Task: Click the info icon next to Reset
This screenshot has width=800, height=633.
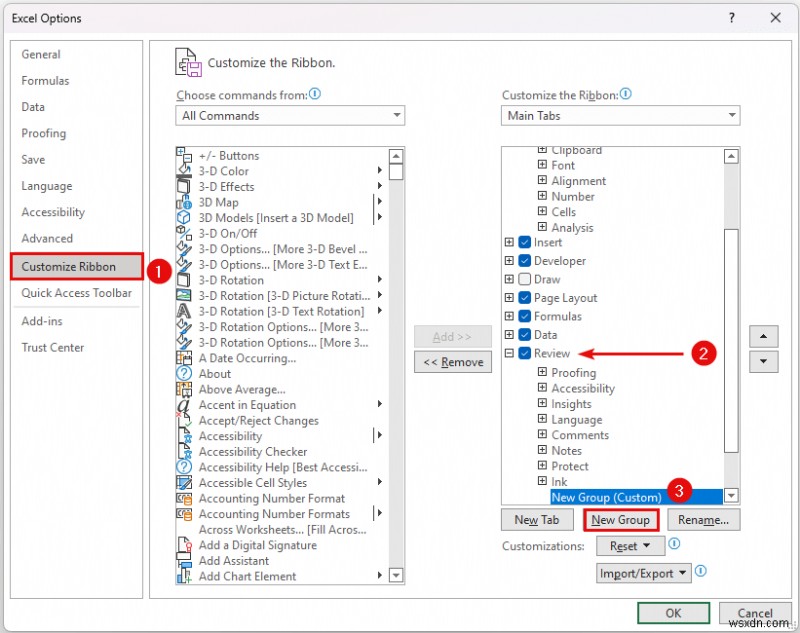Action: pyautogui.click(x=674, y=544)
